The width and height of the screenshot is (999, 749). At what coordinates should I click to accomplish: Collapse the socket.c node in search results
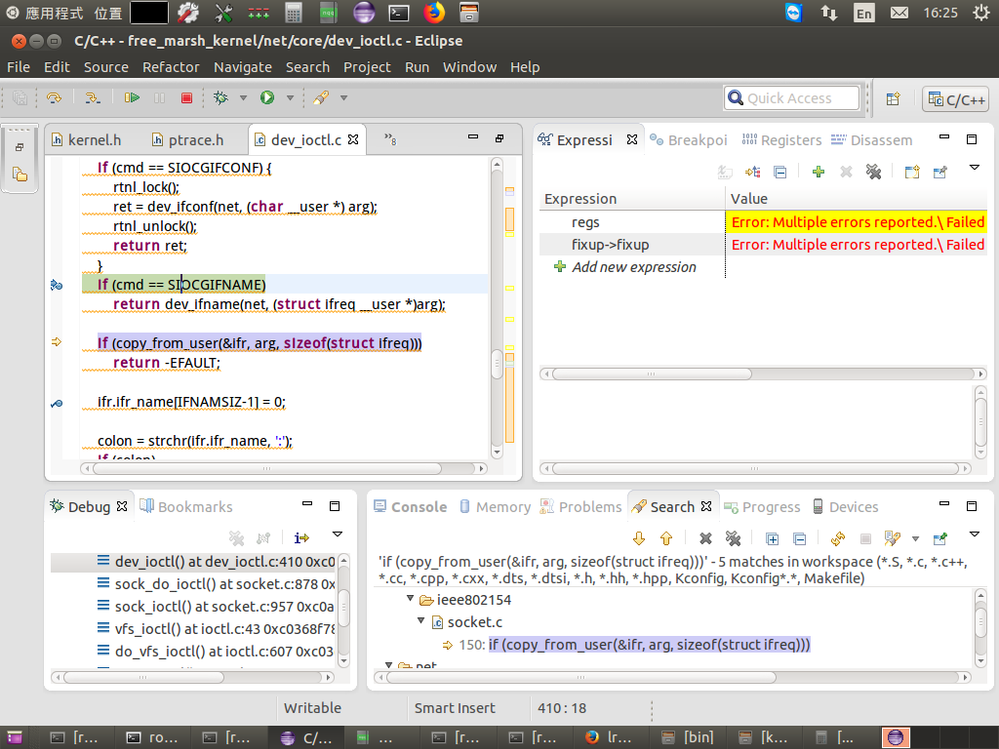click(421, 620)
